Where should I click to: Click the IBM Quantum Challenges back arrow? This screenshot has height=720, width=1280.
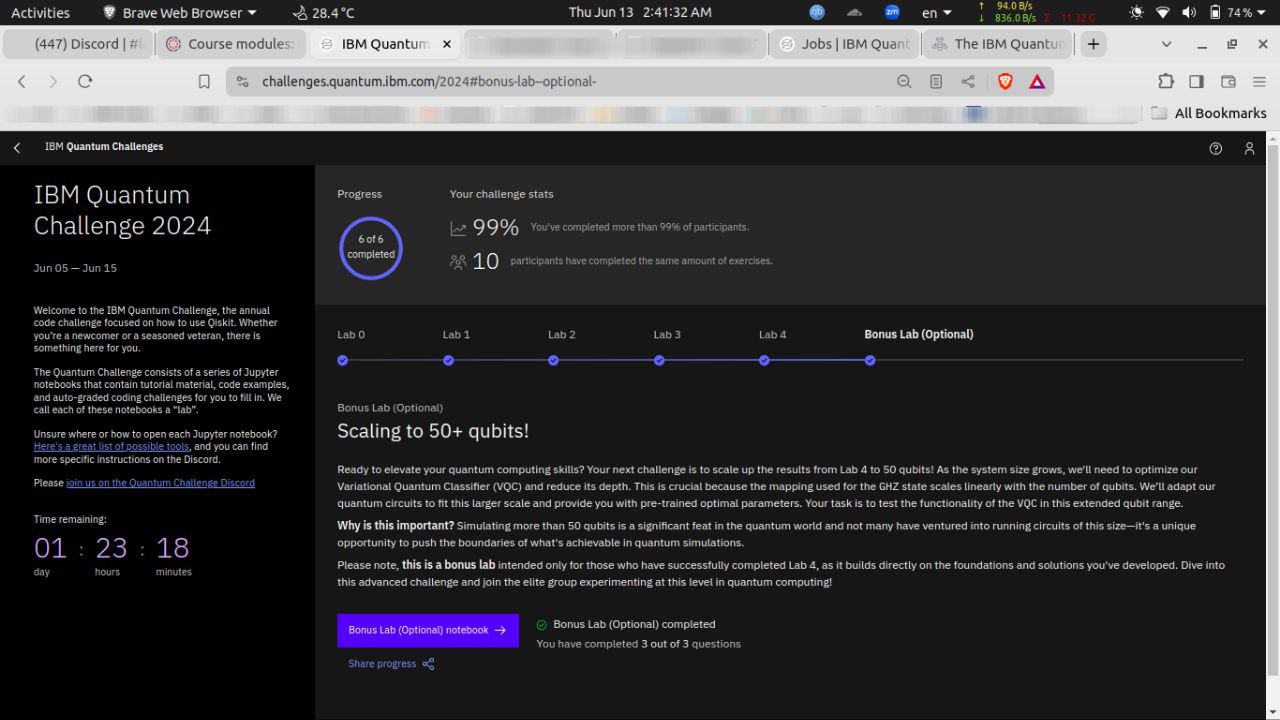pyautogui.click(x=17, y=148)
